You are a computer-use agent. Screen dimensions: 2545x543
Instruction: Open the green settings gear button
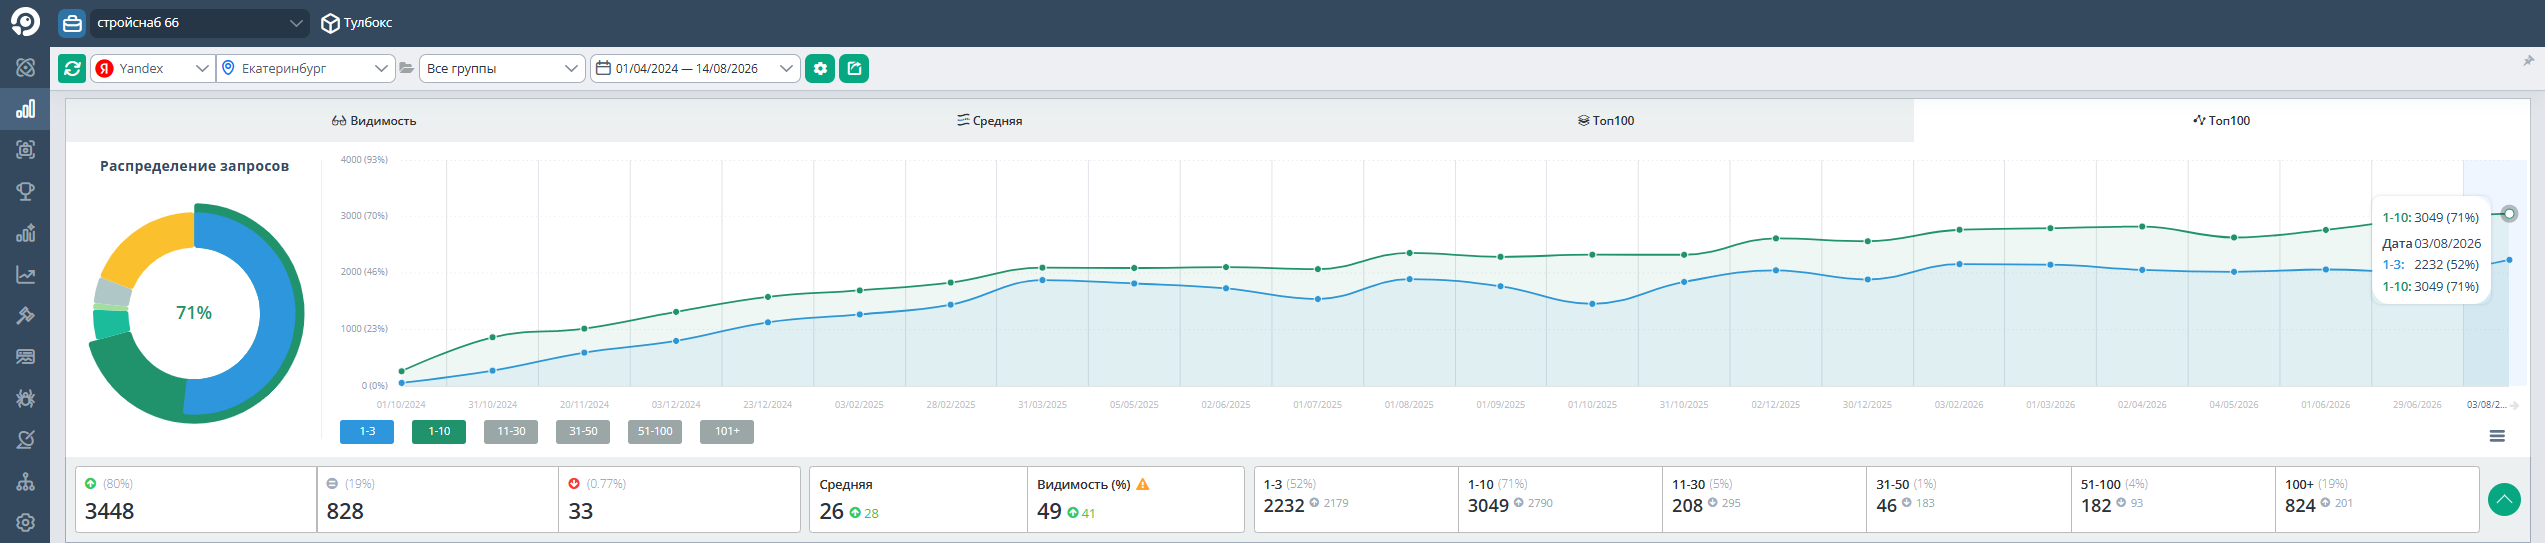pyautogui.click(x=820, y=68)
